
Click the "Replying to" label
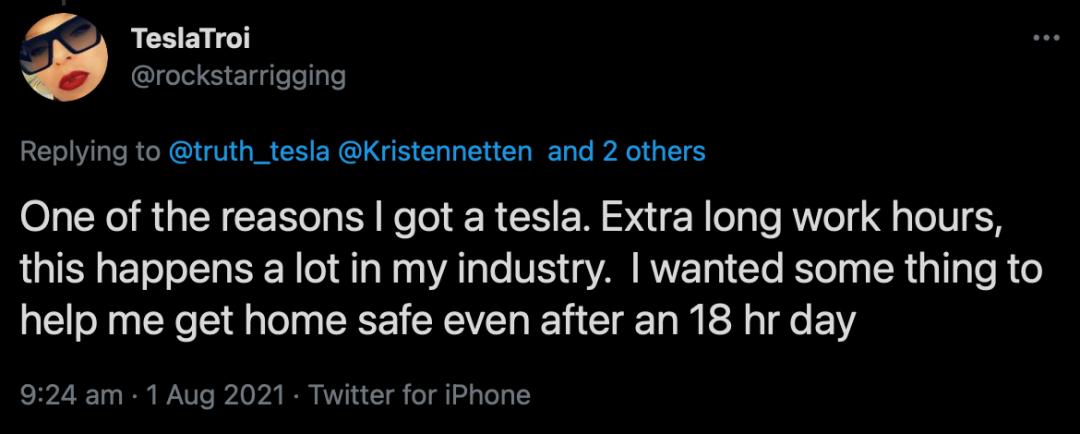89,152
